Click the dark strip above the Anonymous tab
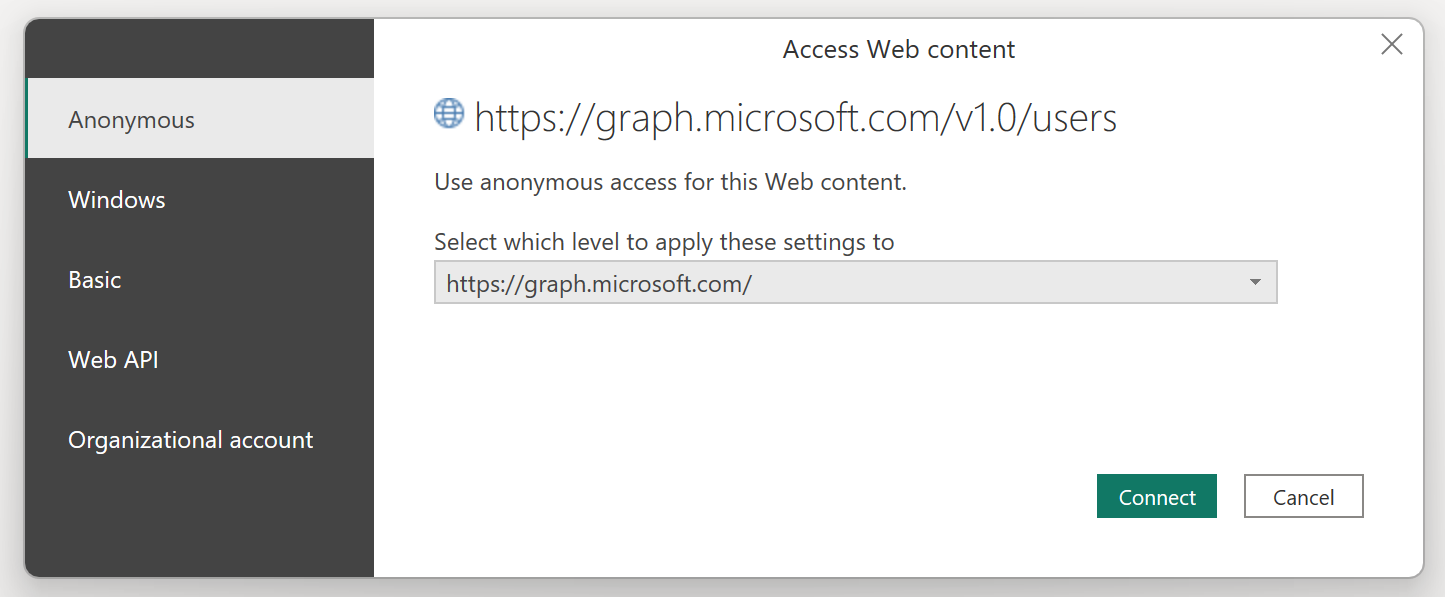The width and height of the screenshot is (1445, 597). pos(200,50)
